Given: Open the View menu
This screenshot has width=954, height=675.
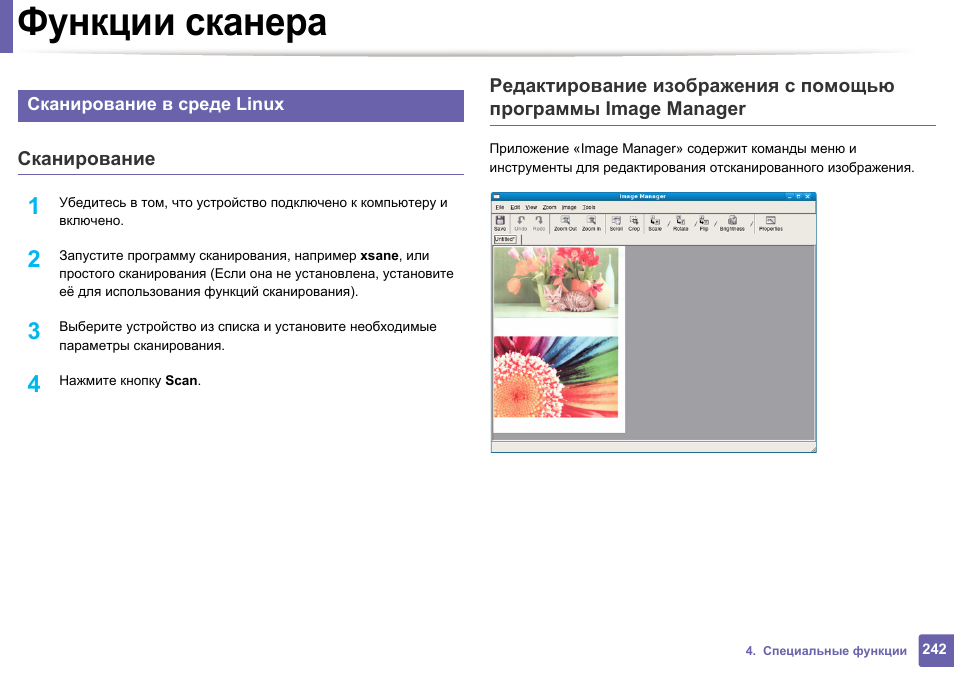Looking at the screenshot, I should pos(531,207).
